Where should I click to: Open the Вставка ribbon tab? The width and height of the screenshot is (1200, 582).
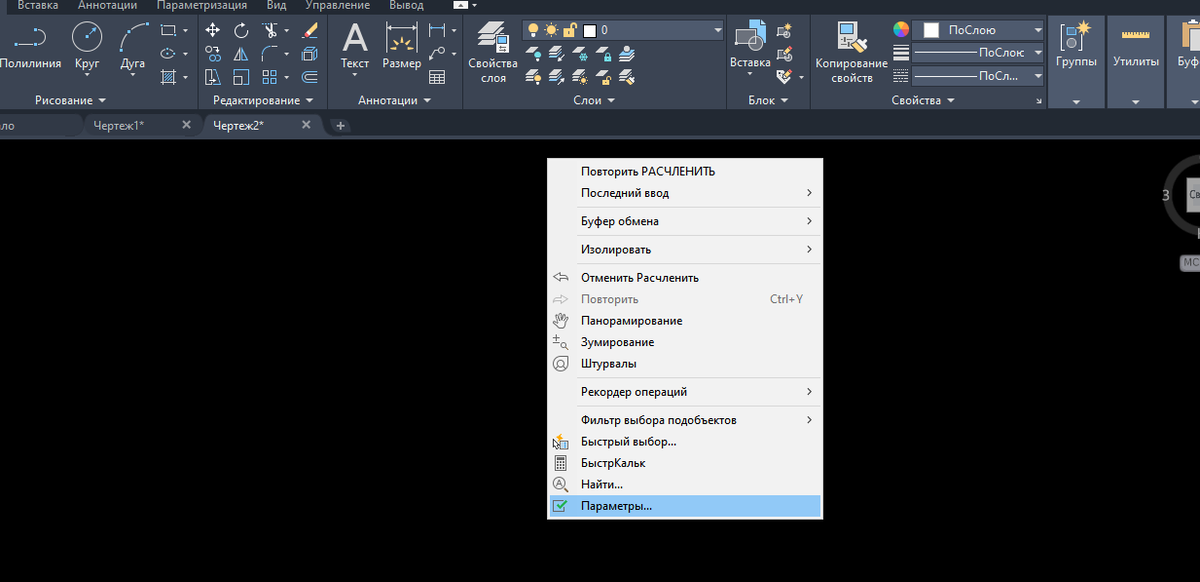[38, 6]
